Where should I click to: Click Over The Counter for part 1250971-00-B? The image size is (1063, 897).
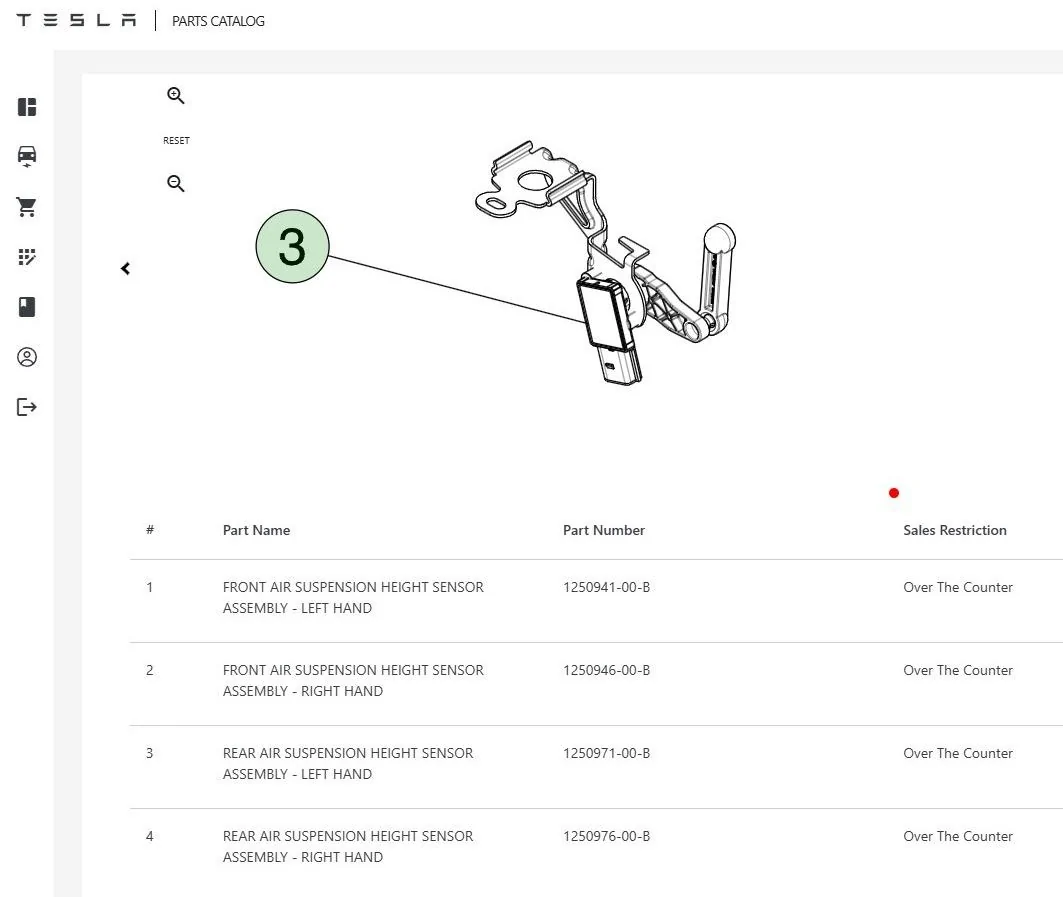tap(958, 753)
